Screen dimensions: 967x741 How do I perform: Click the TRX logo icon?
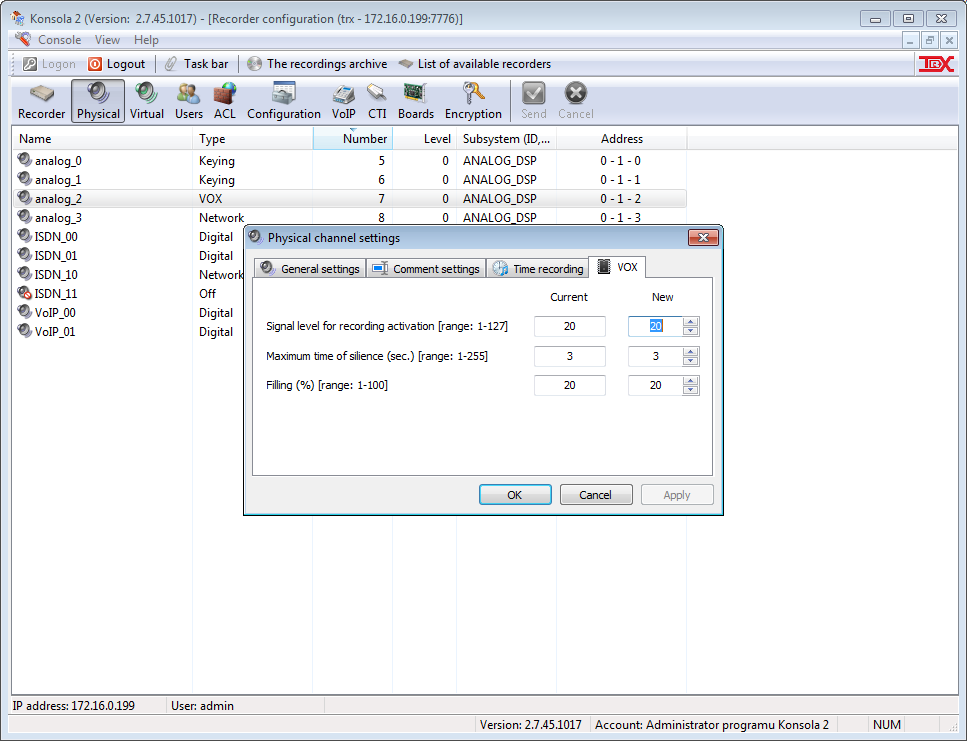(936, 63)
